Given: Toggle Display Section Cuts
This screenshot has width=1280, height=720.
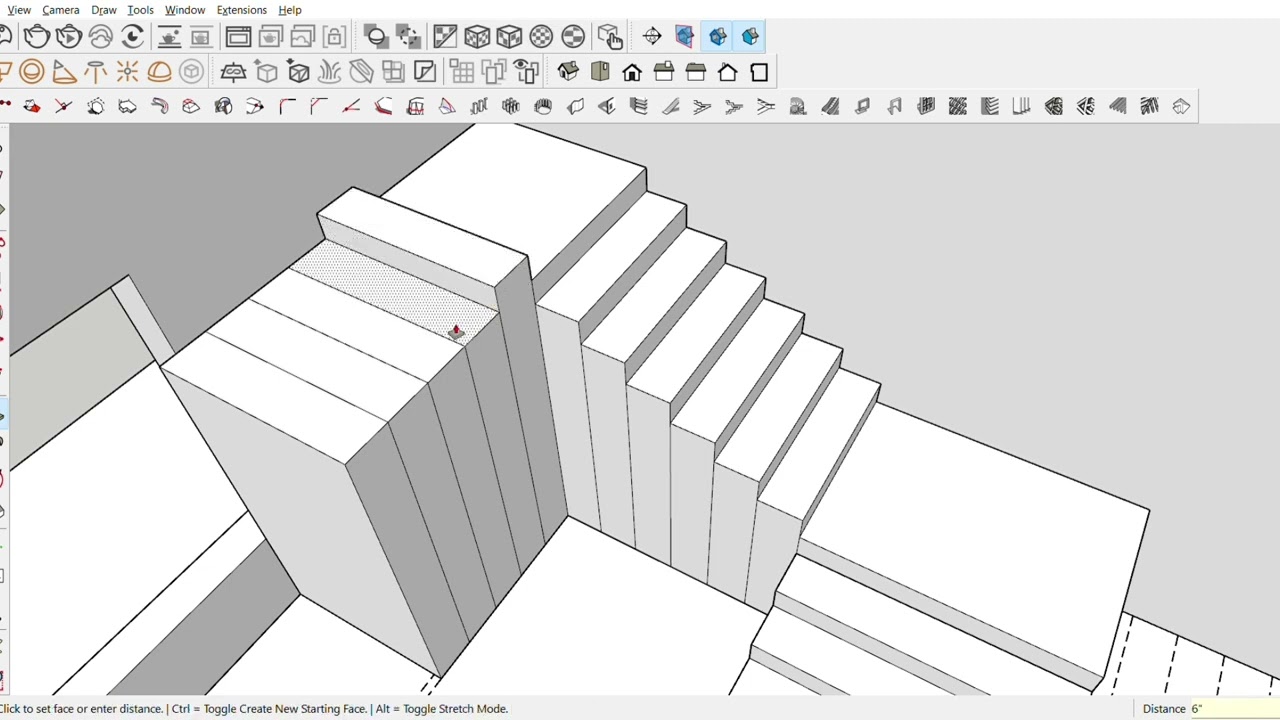Looking at the screenshot, I should point(718,37).
